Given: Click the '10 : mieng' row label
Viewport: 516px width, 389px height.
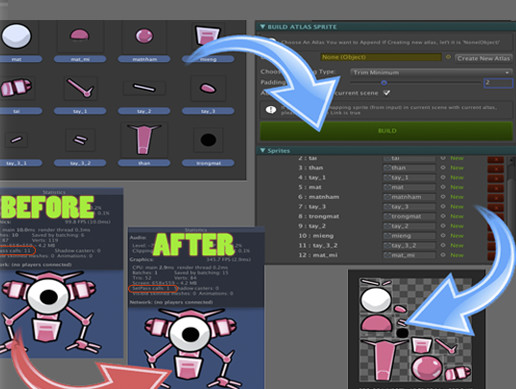Looking at the screenshot, I should [x=316, y=236].
